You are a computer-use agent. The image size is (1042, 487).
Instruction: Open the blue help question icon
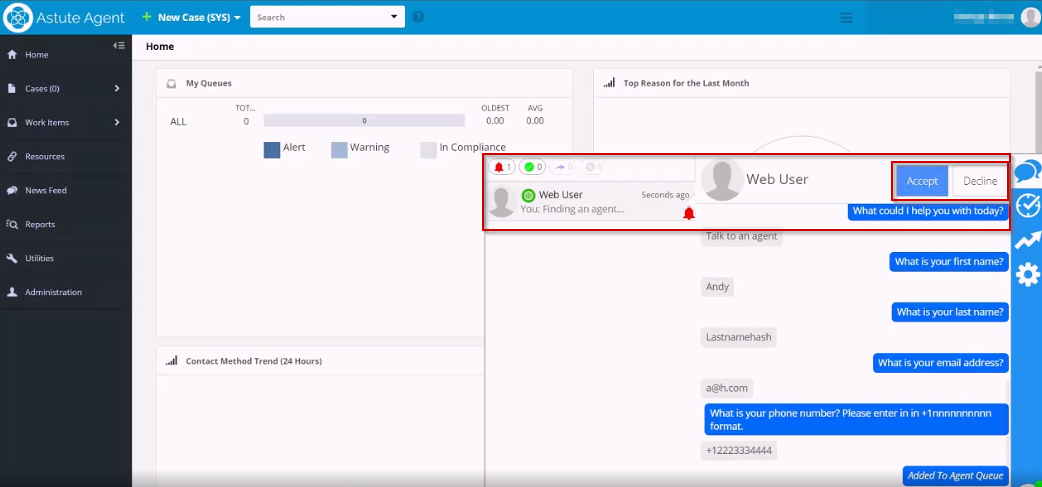point(418,17)
